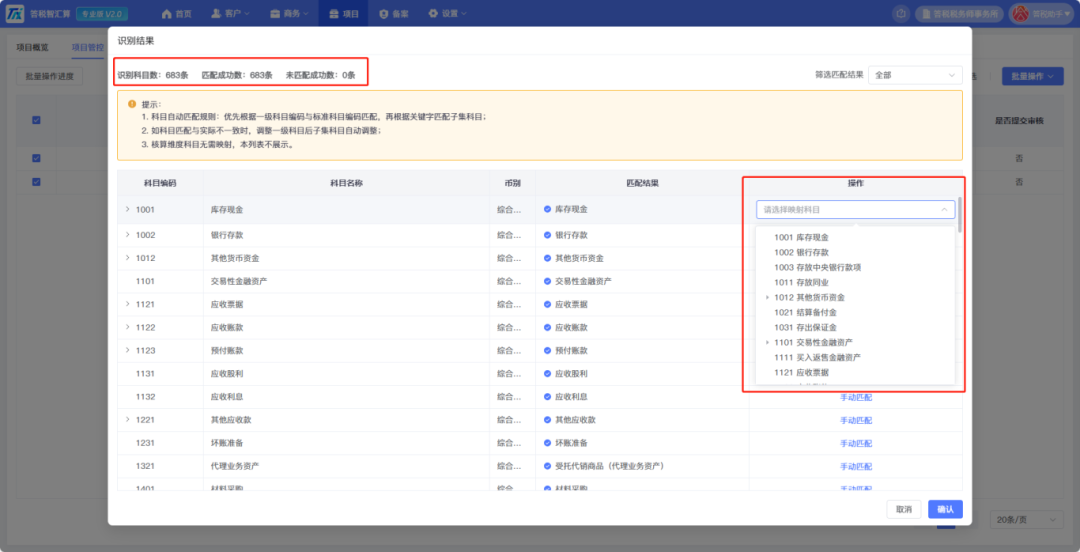
Task: Open the 设置 navigation menu
Action: coord(447,13)
